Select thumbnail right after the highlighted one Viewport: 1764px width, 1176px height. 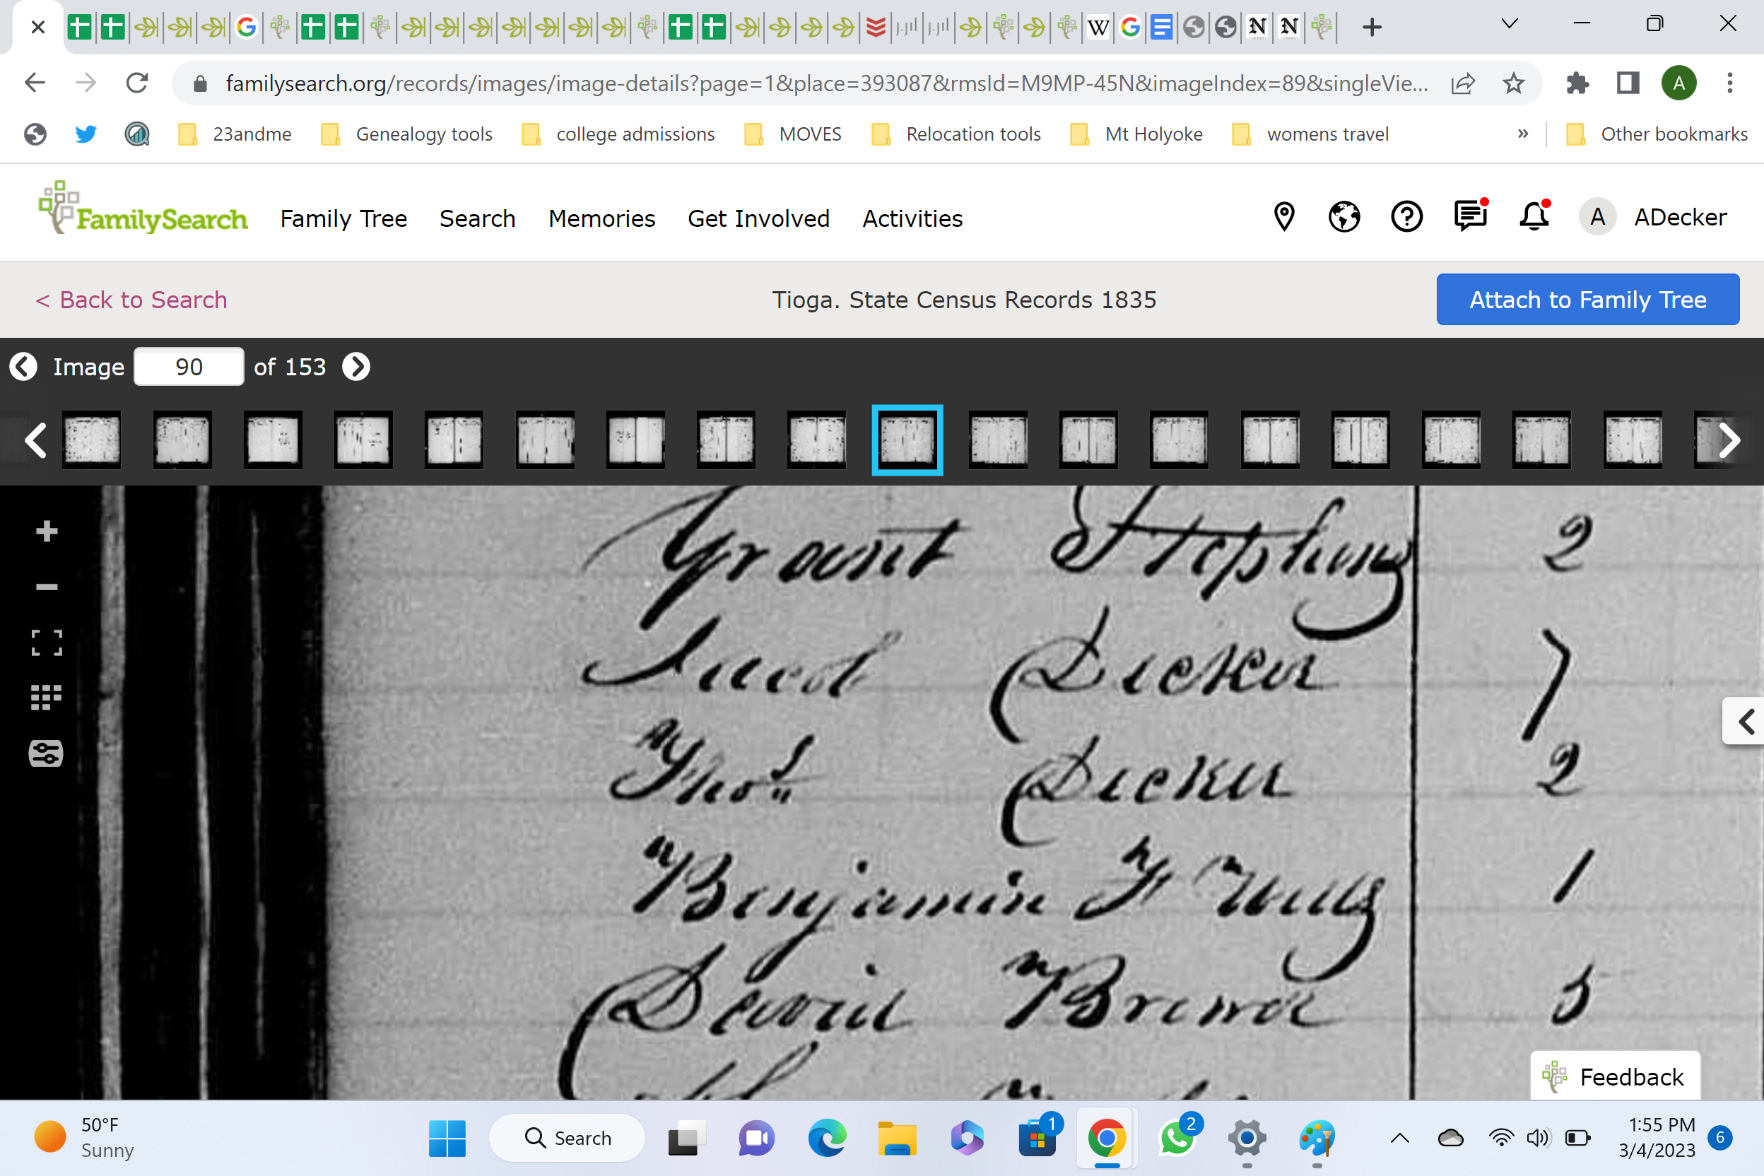[998, 440]
